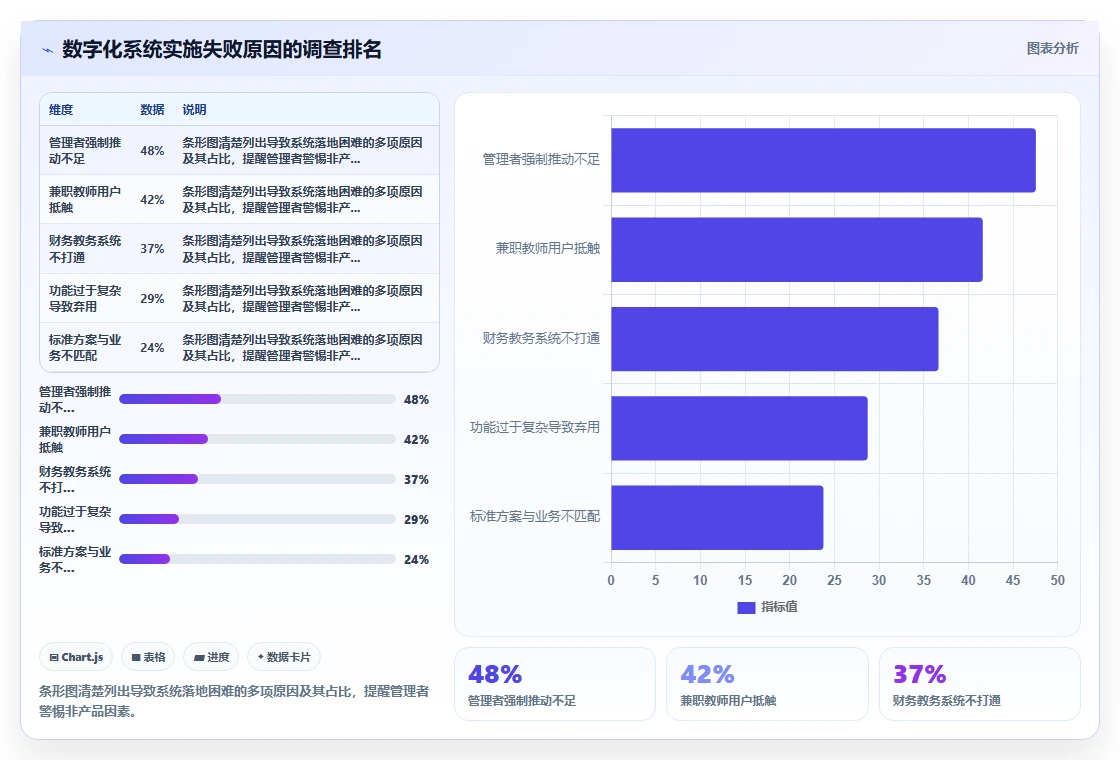Click the 29% value in the table

(152, 299)
